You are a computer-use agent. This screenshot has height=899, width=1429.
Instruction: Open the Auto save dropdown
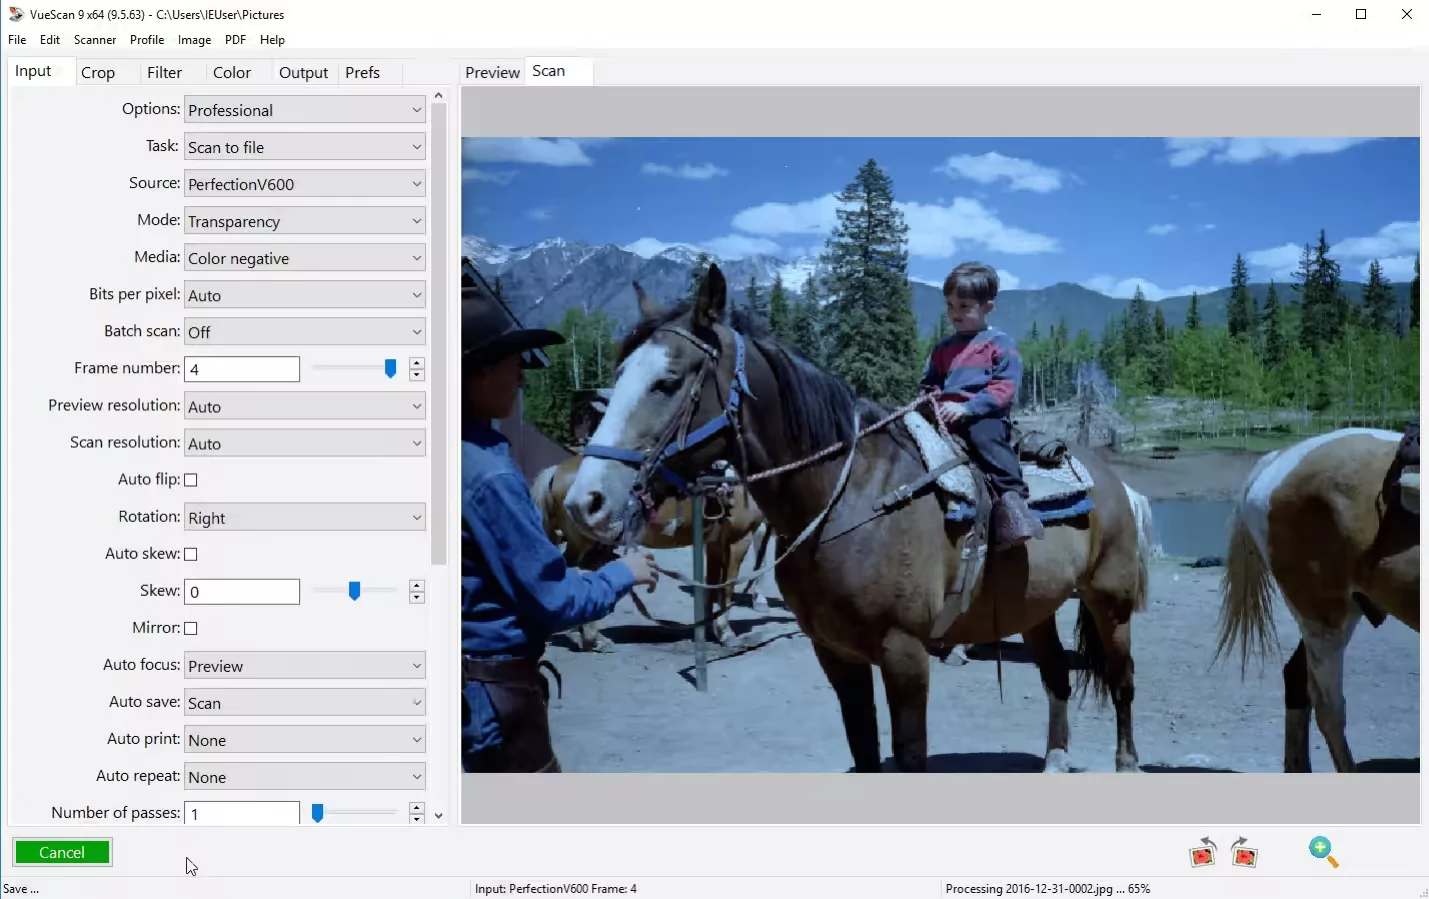tap(304, 703)
